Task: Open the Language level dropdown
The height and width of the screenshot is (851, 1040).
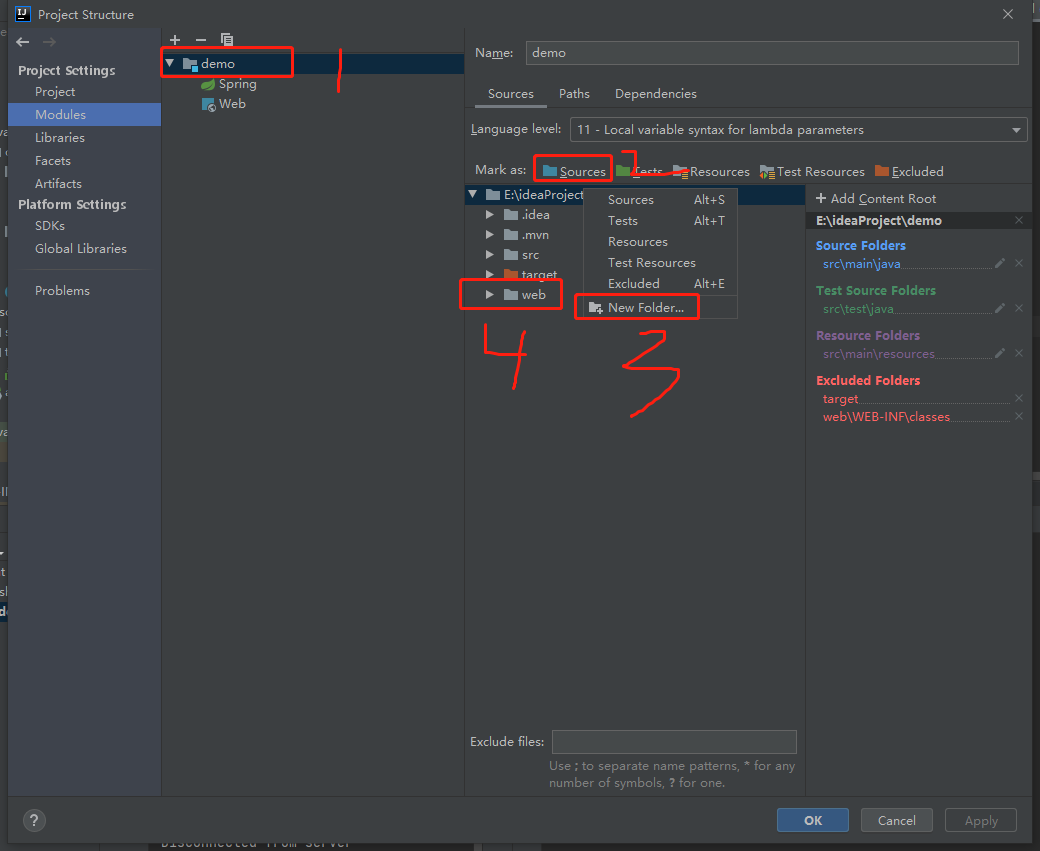Action: coord(1014,129)
